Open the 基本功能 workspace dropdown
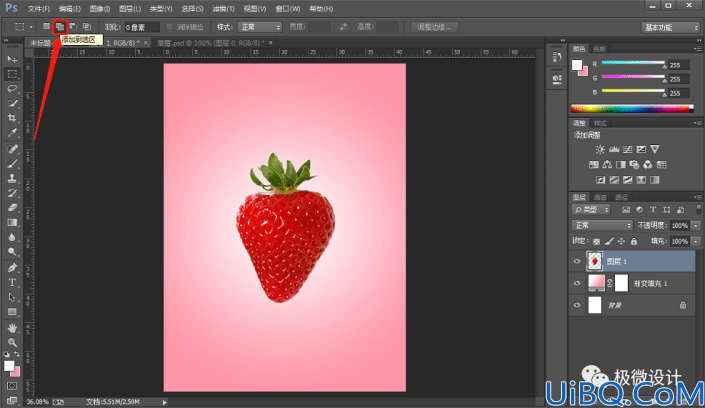705x408 pixels. click(x=670, y=27)
